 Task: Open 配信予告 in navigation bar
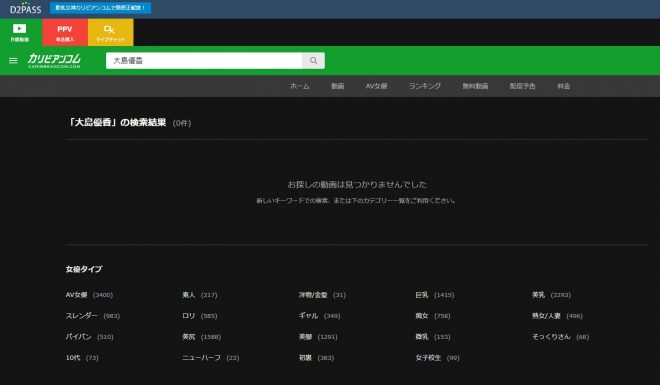pos(522,86)
